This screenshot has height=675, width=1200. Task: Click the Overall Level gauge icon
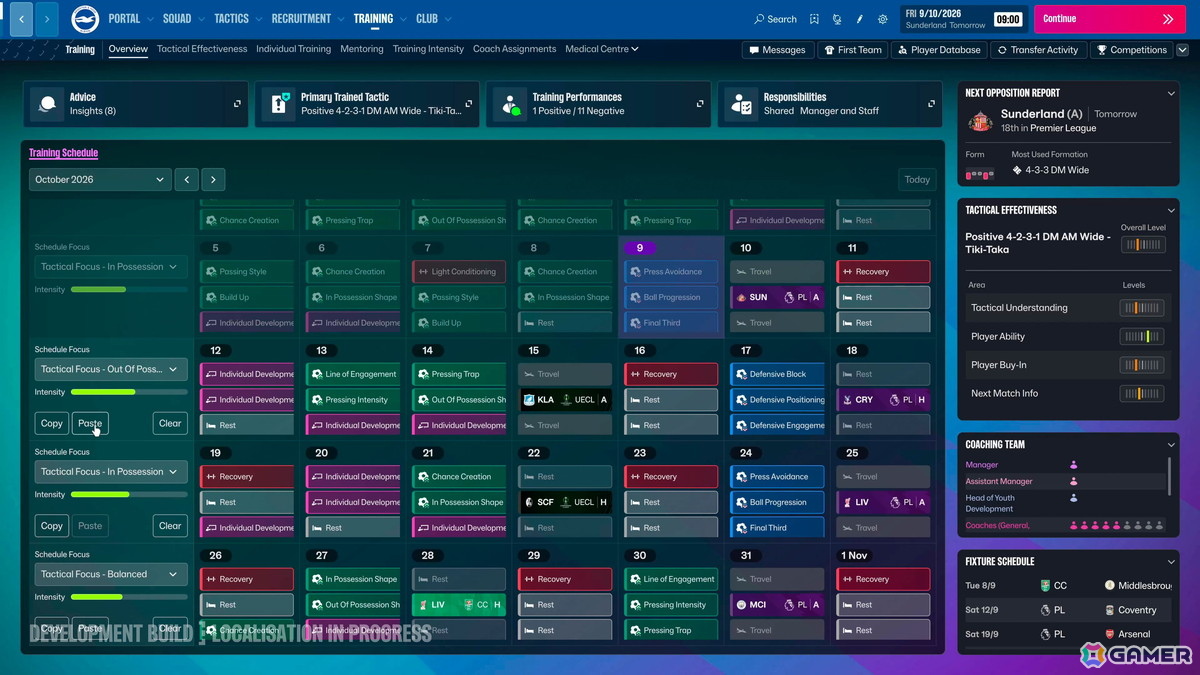click(x=1142, y=245)
